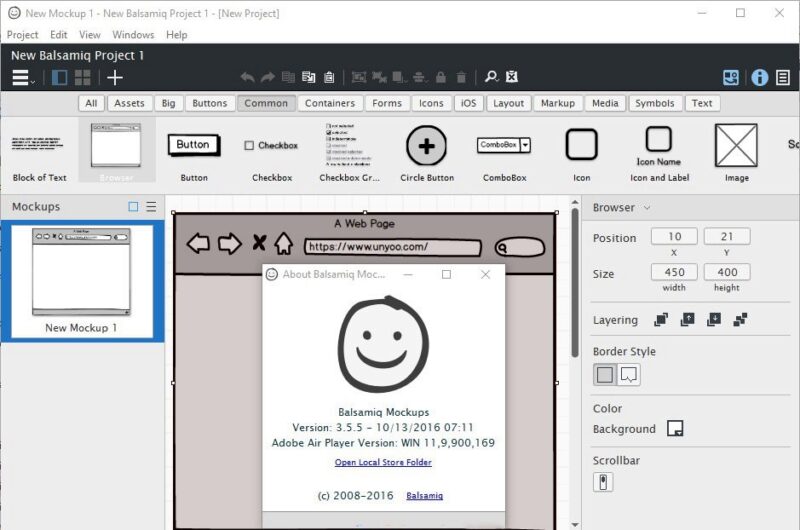
Task: Open the View menu
Action: (90, 35)
